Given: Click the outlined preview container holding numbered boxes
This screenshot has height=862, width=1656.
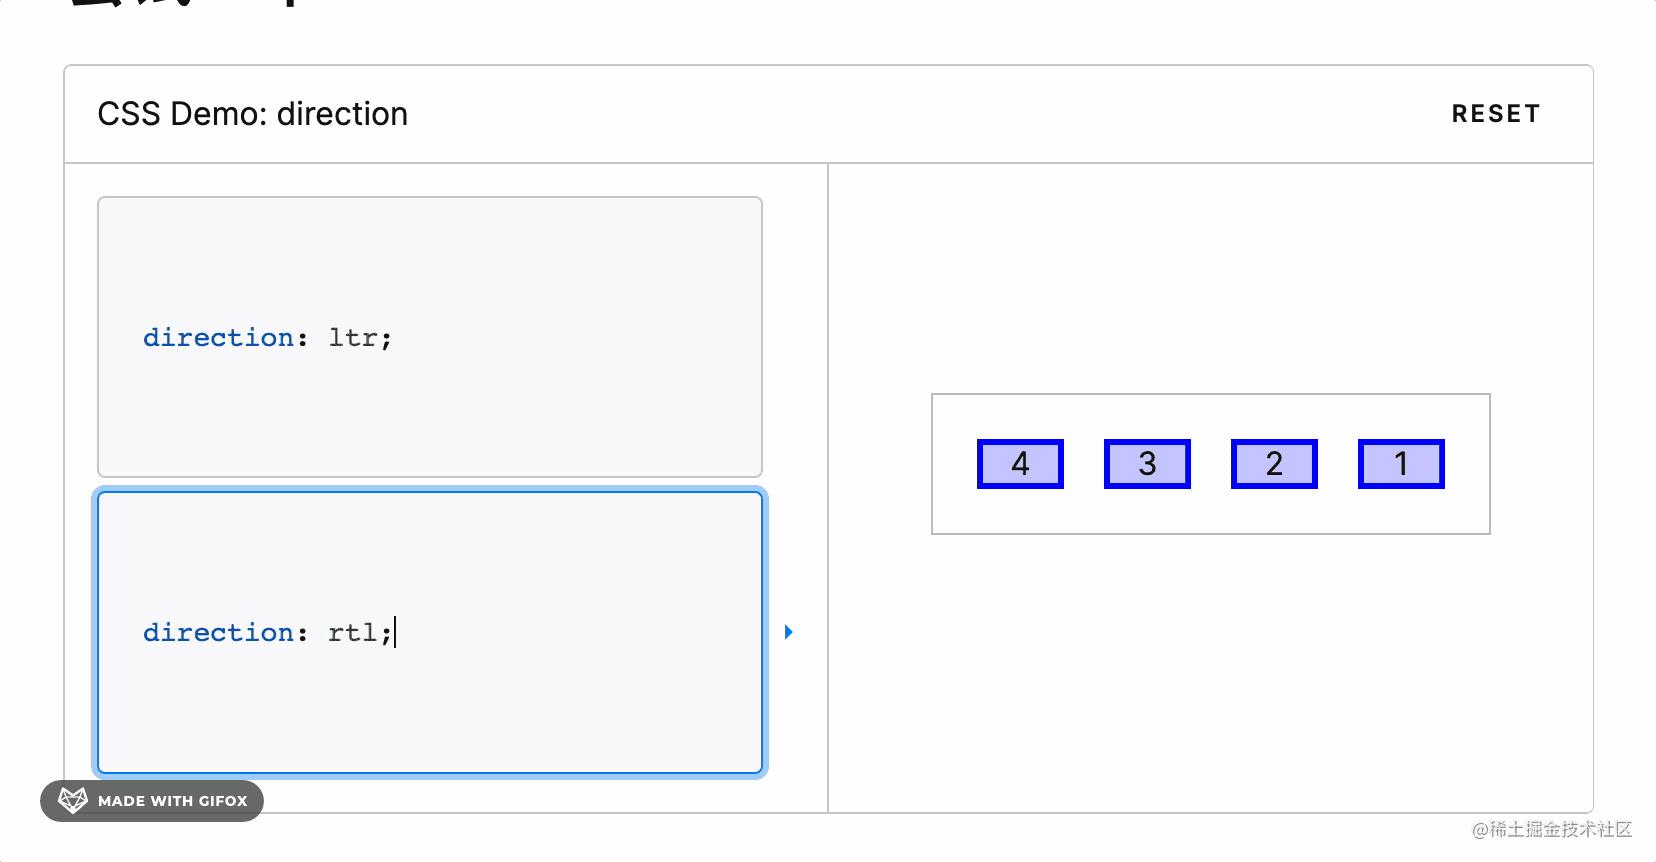Looking at the screenshot, I should [1210, 463].
